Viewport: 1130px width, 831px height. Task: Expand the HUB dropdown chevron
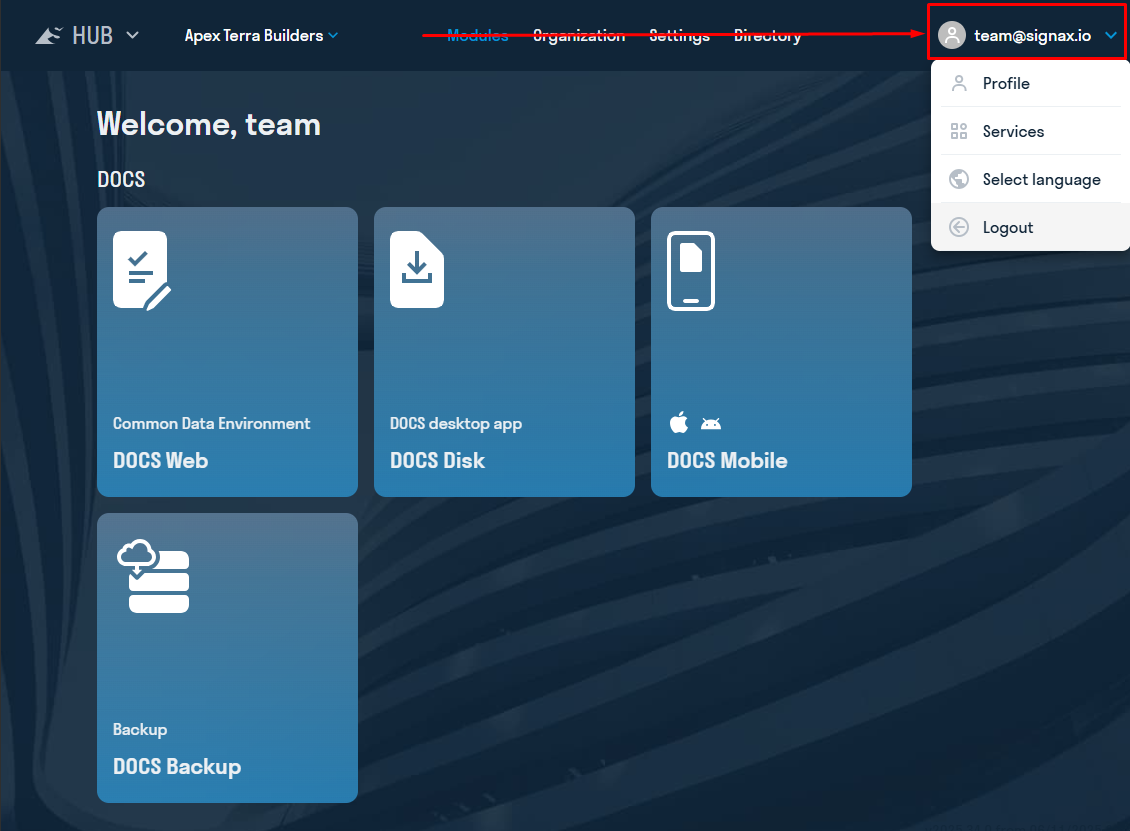(x=133, y=35)
